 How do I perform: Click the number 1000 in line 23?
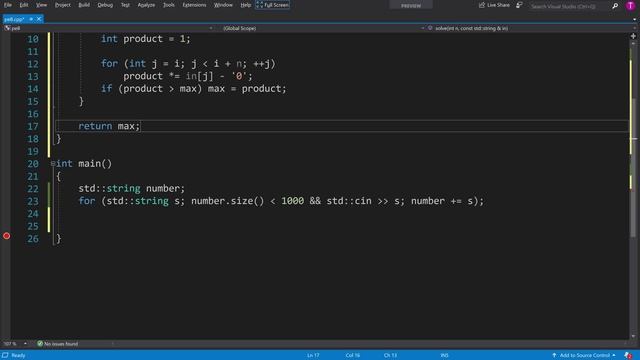pyautogui.click(x=292, y=201)
